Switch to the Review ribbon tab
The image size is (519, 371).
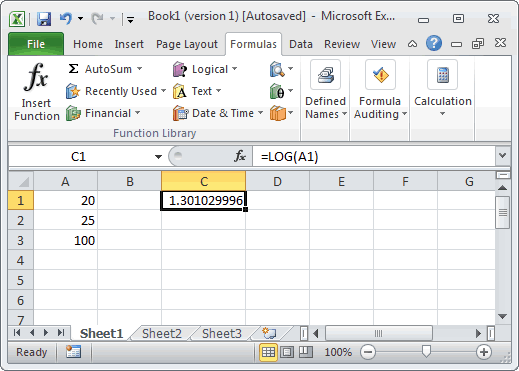342,44
